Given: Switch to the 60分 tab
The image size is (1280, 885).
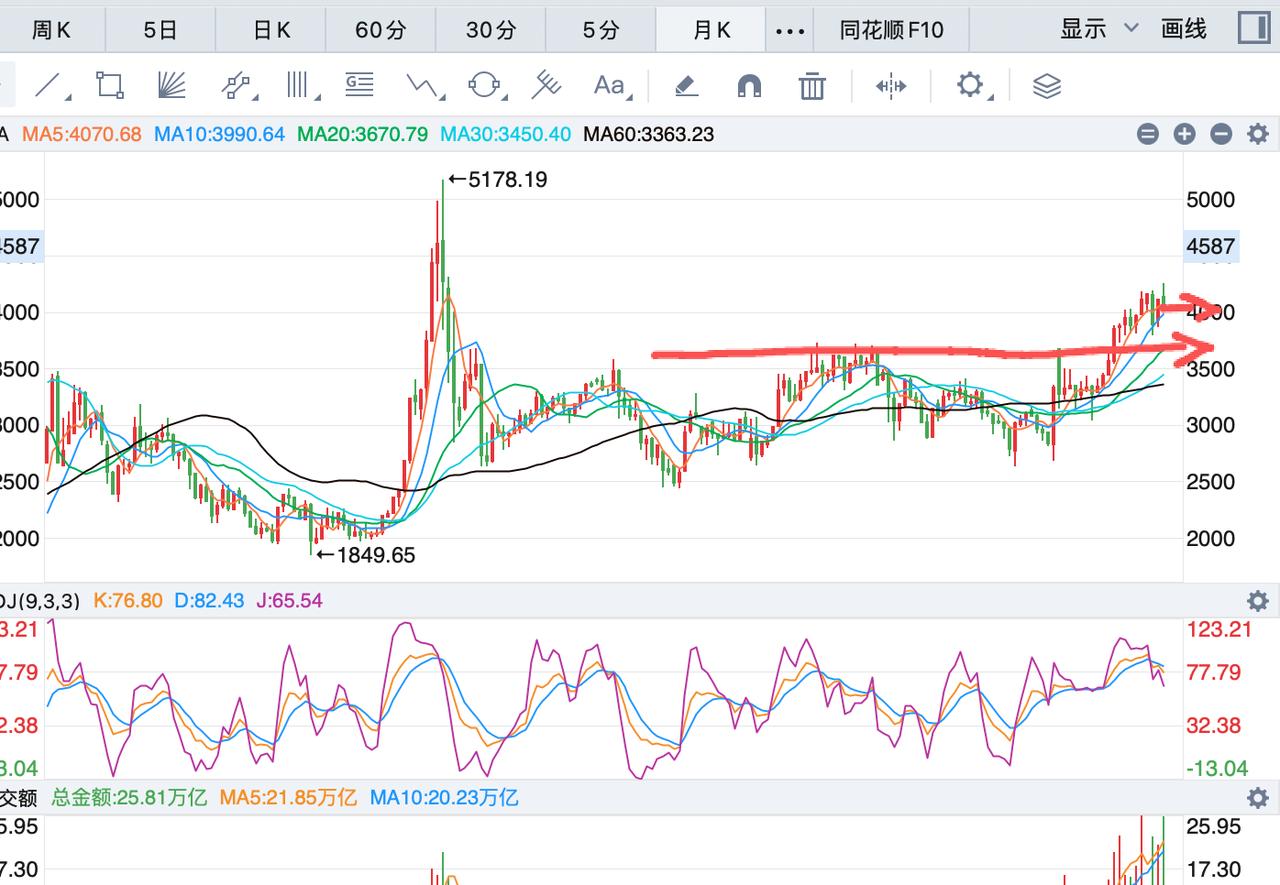Looking at the screenshot, I should coord(381,30).
